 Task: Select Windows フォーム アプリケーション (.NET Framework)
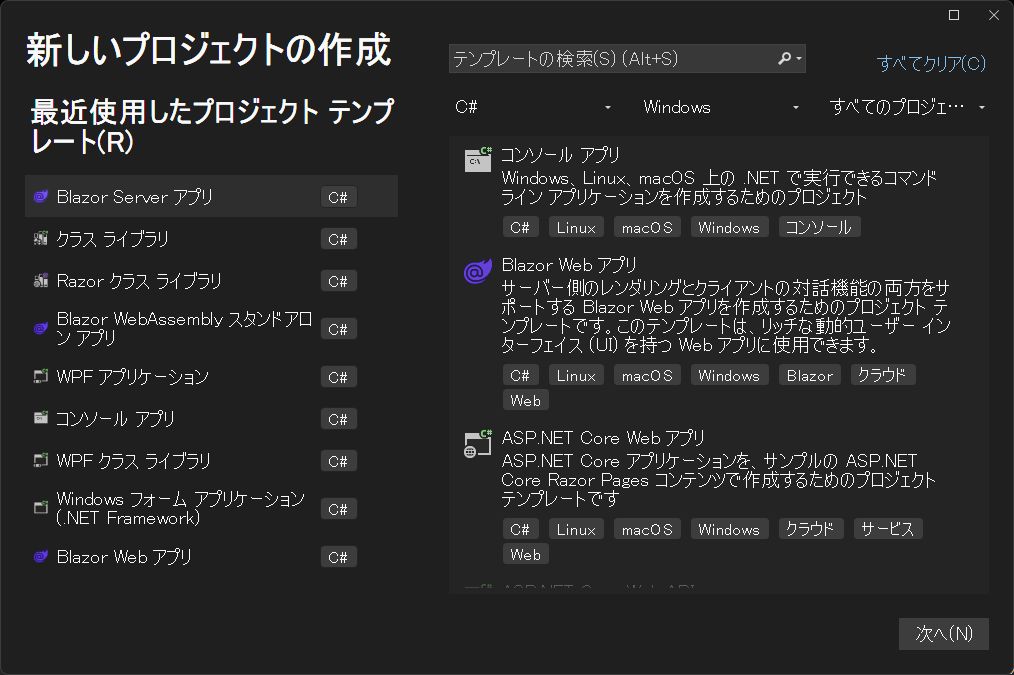[x=211, y=508]
